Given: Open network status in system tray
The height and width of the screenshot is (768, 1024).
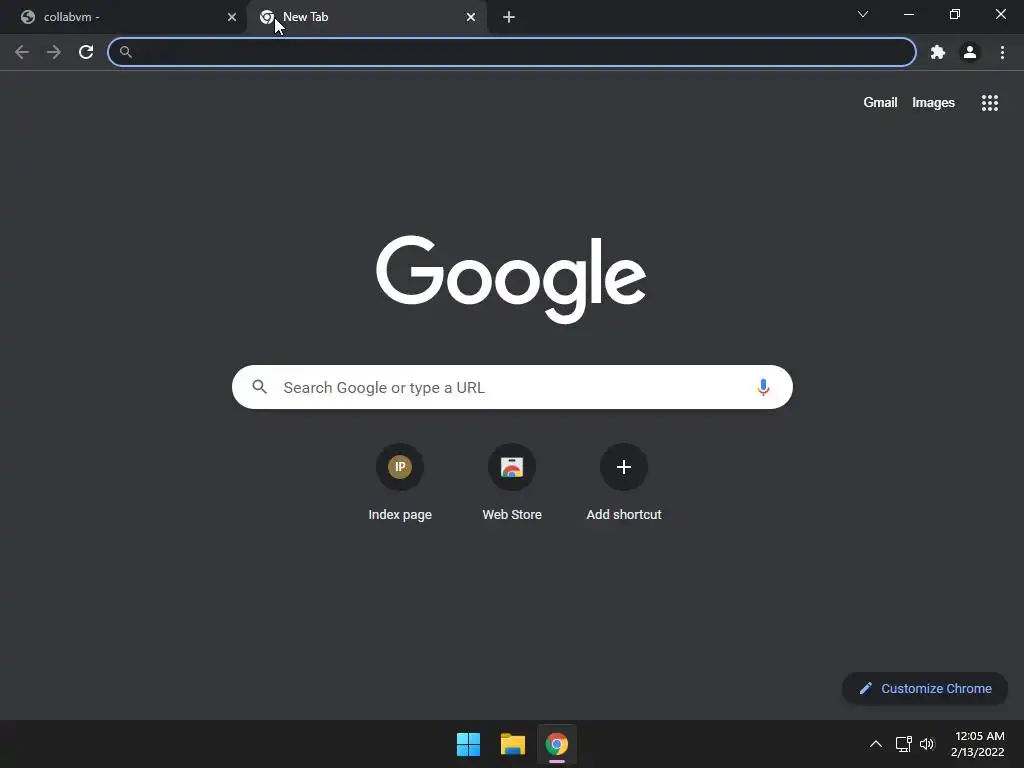Looking at the screenshot, I should point(904,744).
